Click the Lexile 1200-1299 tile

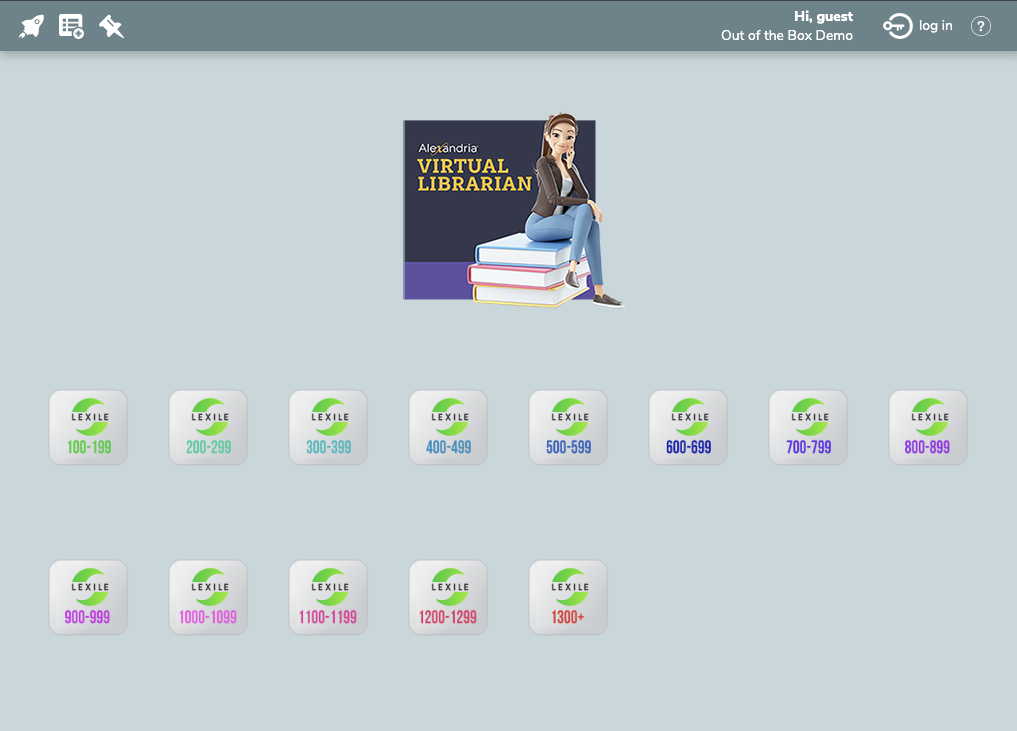[x=448, y=597]
